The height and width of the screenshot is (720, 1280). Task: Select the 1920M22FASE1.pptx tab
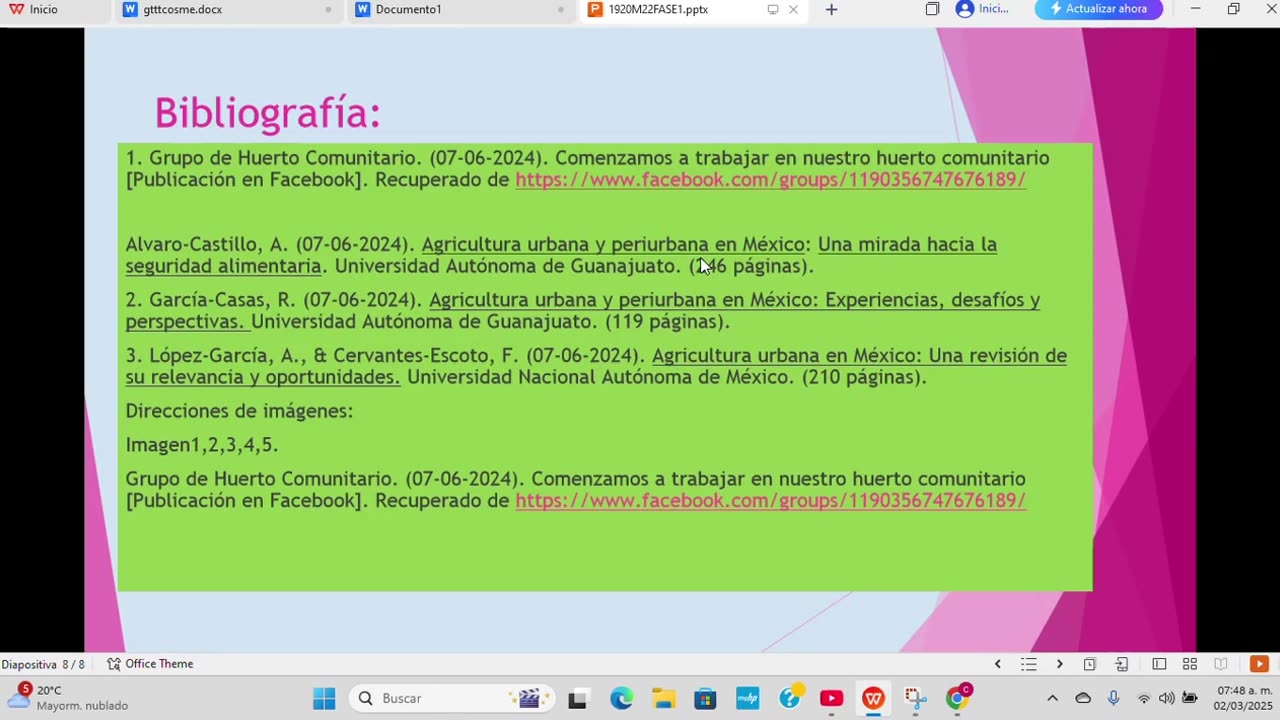(x=658, y=9)
